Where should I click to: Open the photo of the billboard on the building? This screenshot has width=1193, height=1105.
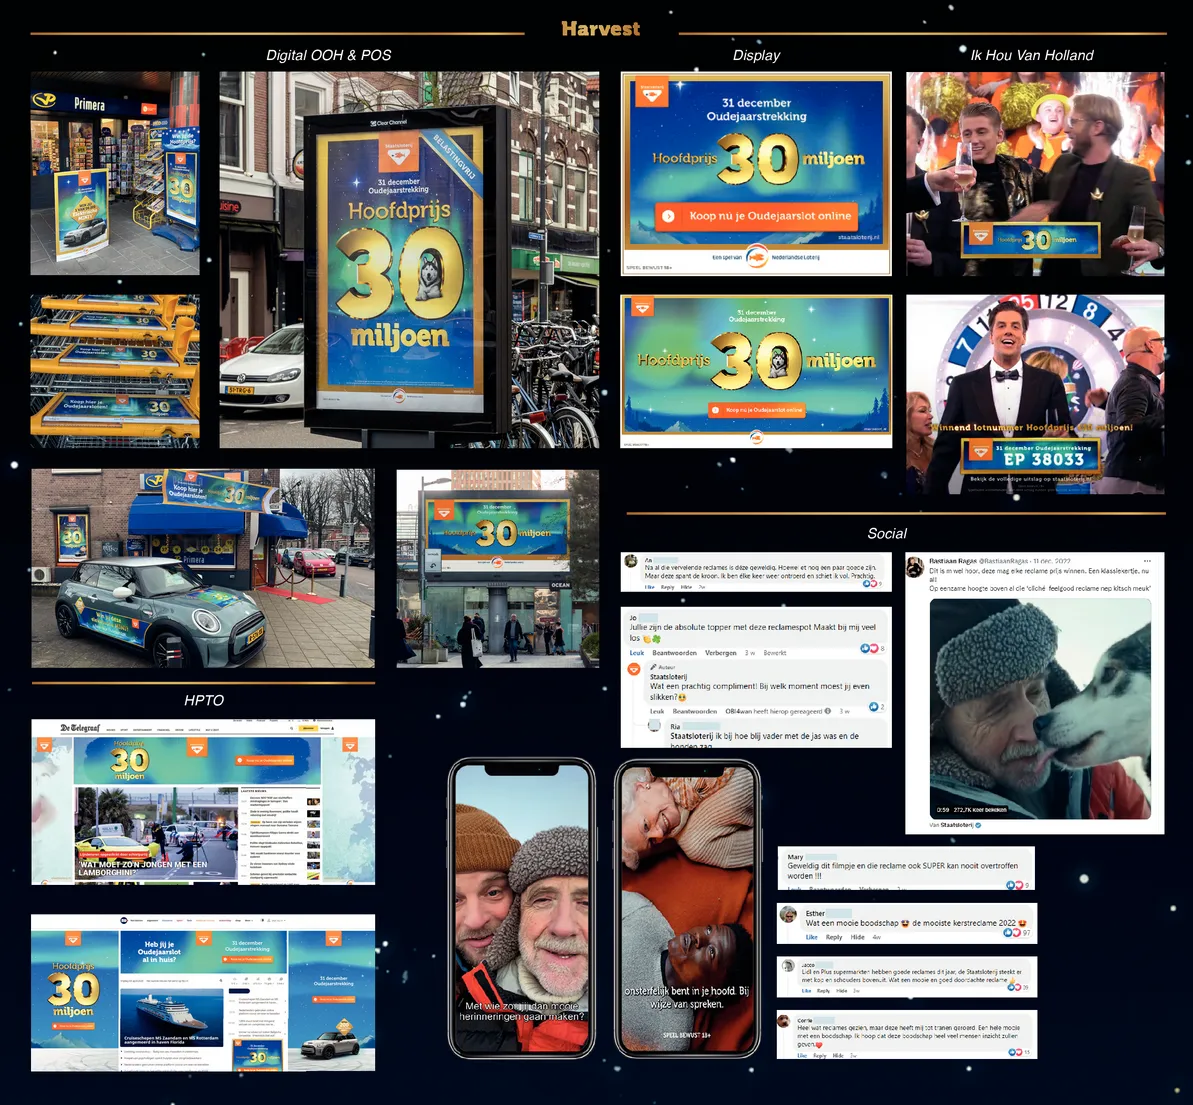click(498, 568)
